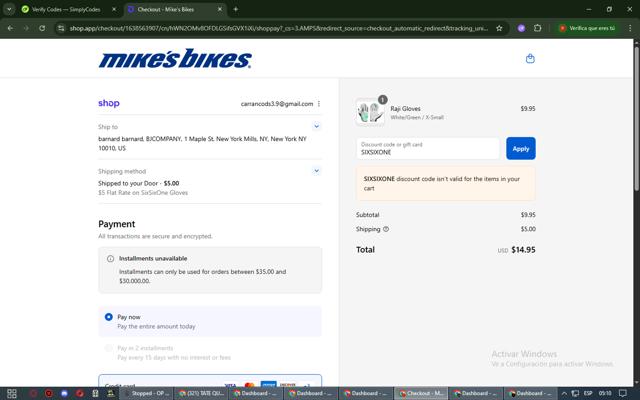Click the 'Shipped to your Door - $5.00' text
This screenshot has height=400, width=640.
coord(139,183)
